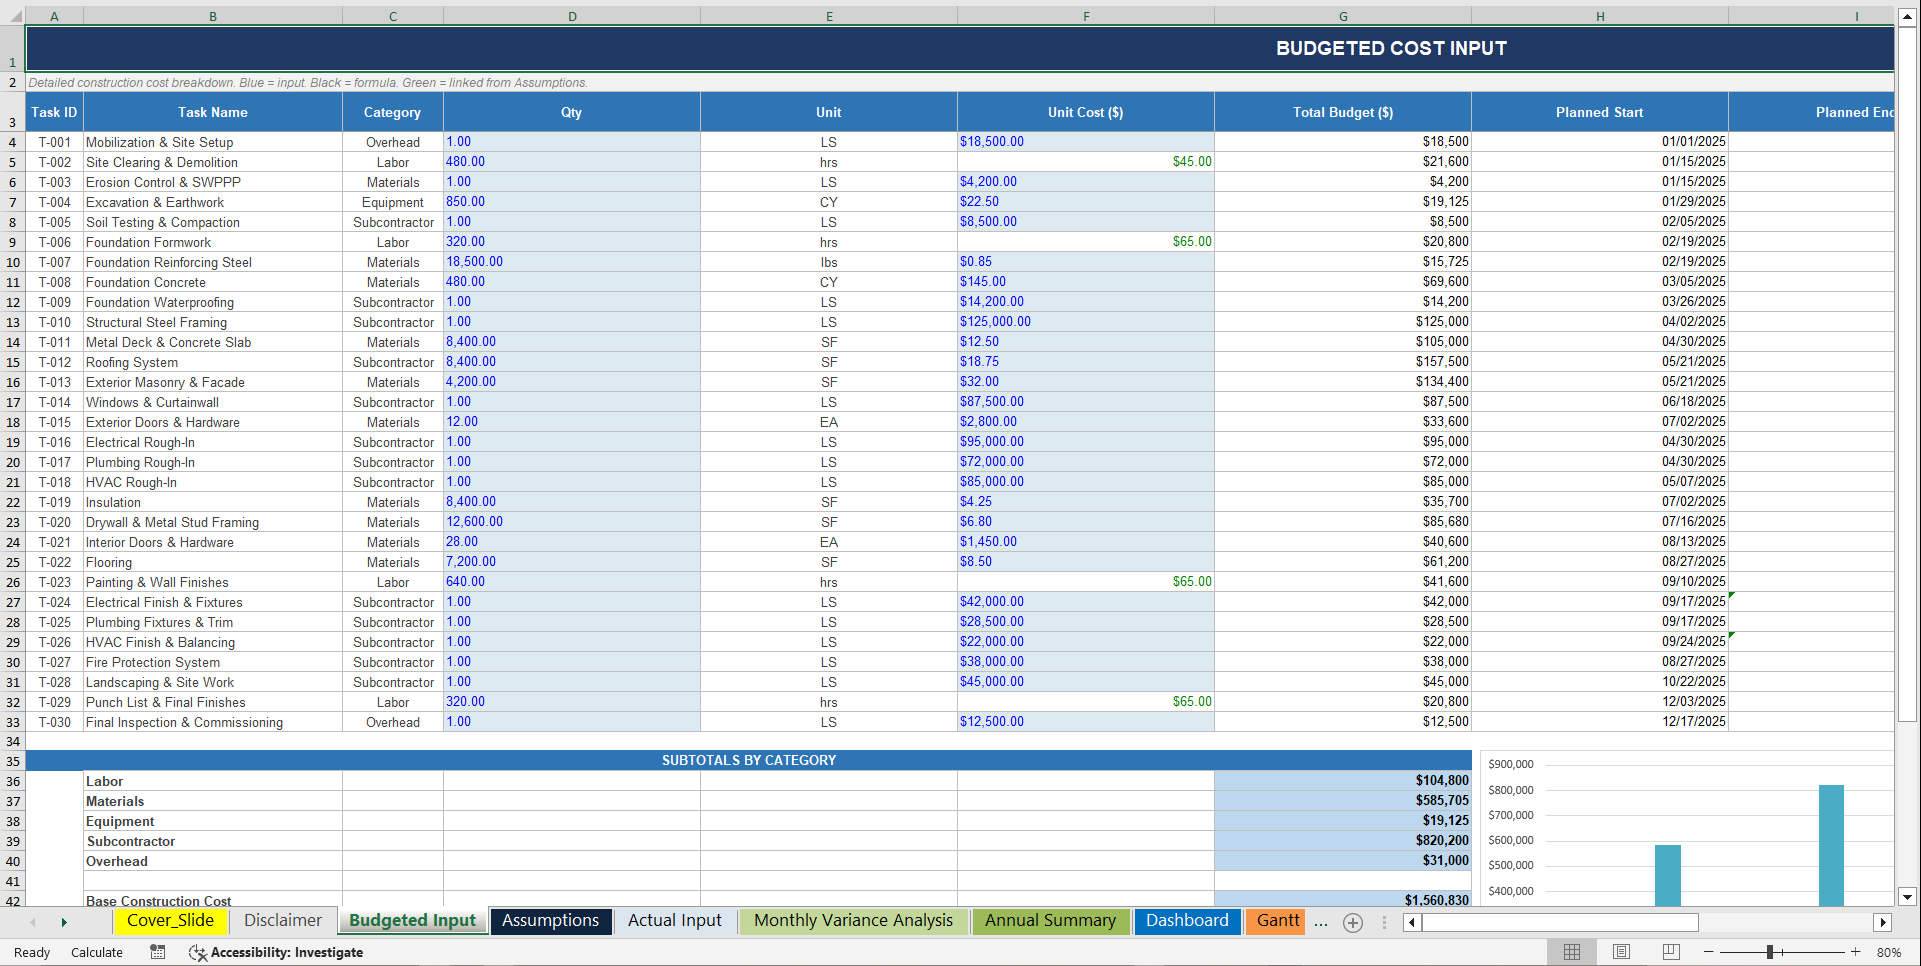Switch to the Assumptions sheet tab
1921x966 pixels.
coord(551,921)
